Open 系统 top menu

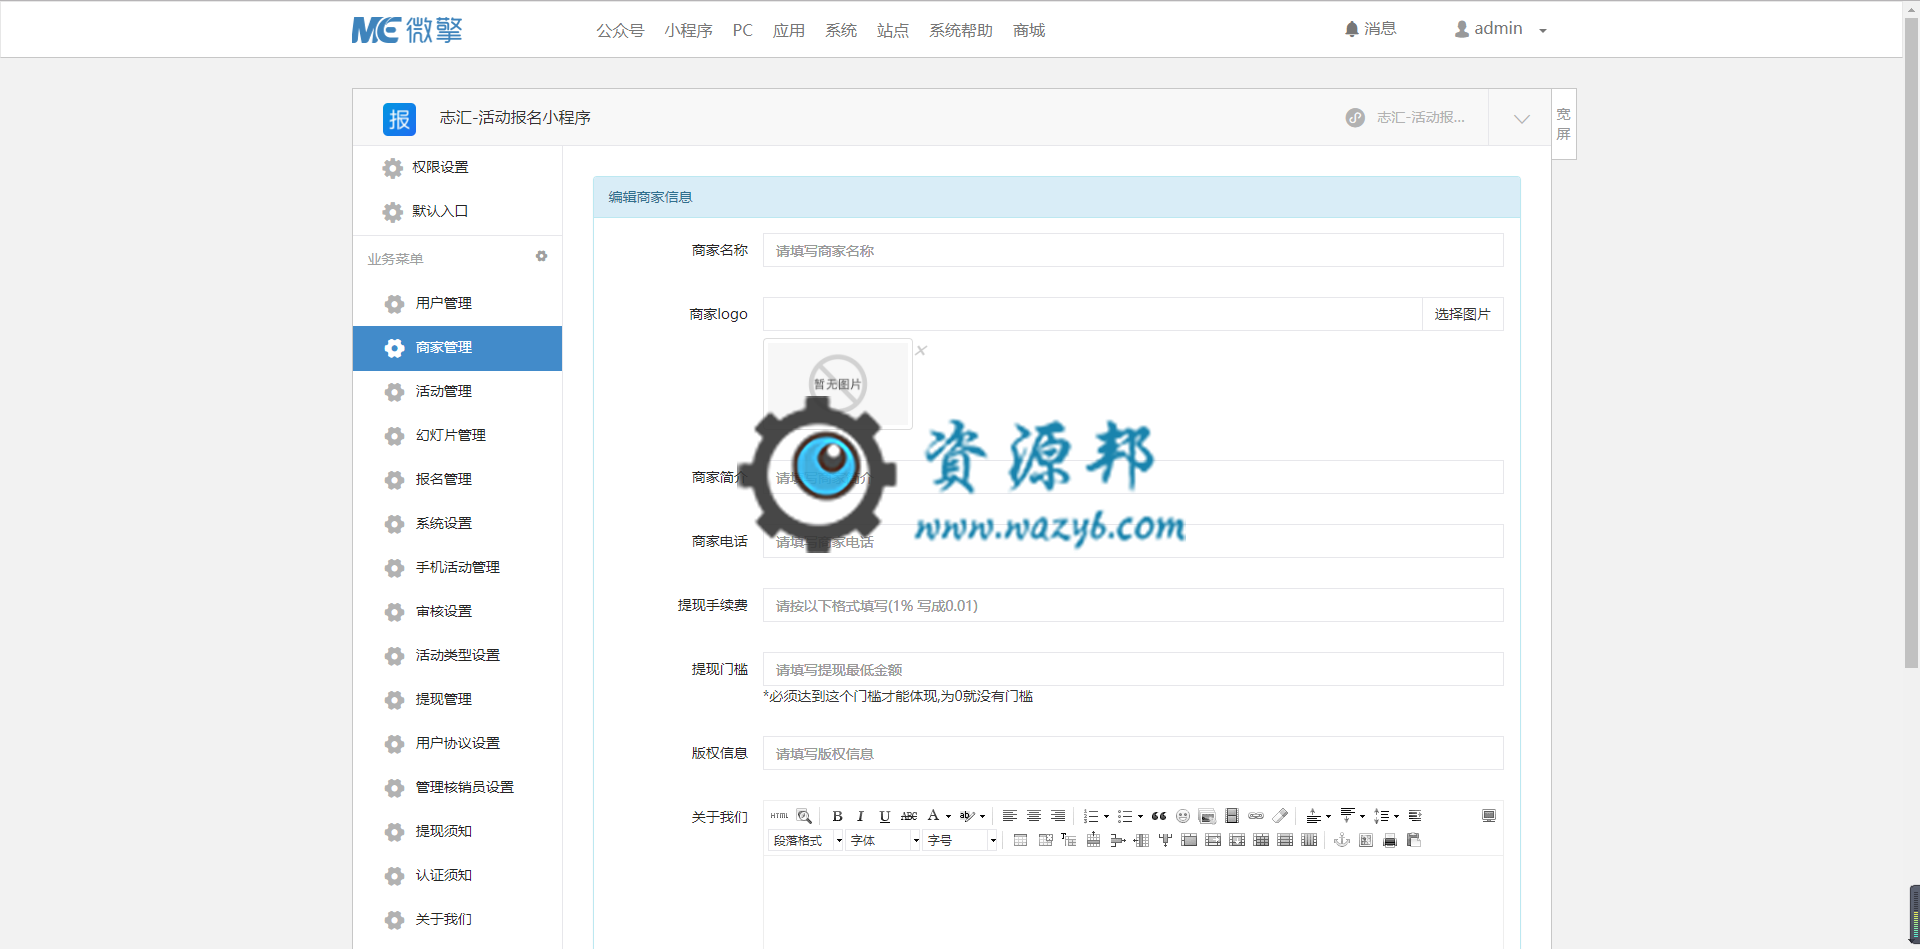(841, 30)
